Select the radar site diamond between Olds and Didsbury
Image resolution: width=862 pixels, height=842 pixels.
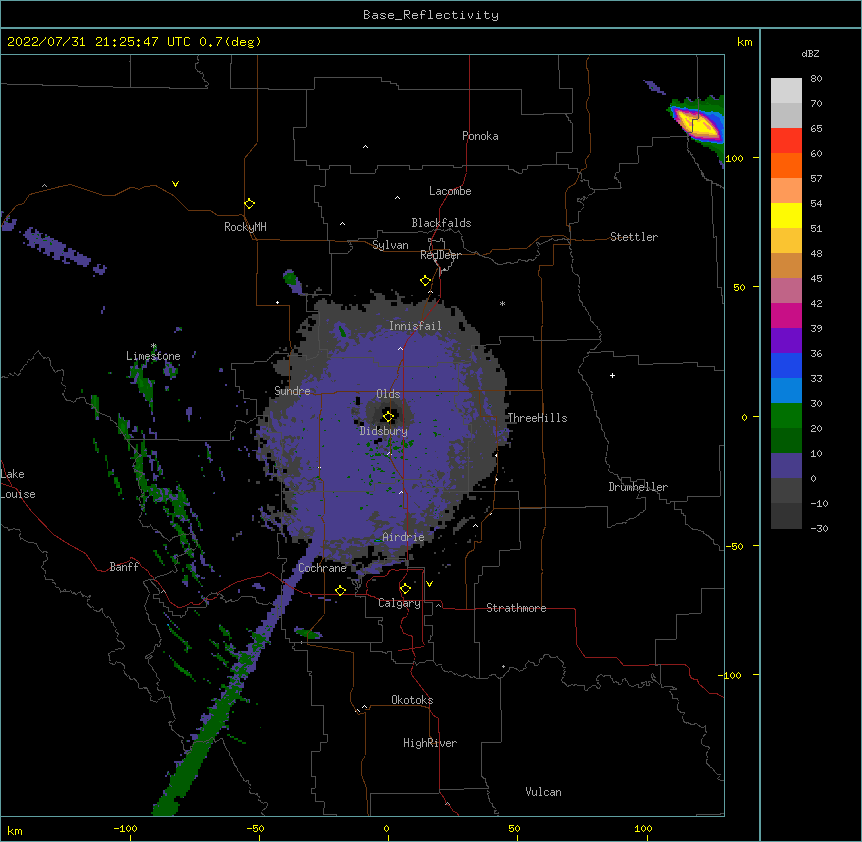point(389,417)
